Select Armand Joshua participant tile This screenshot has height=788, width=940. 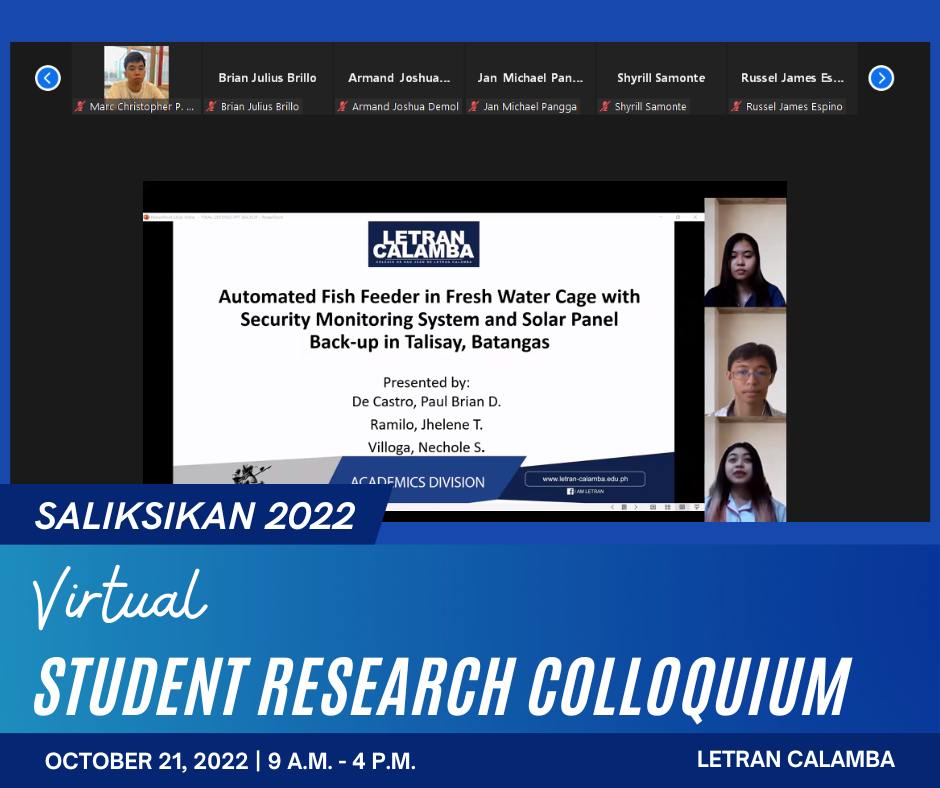(x=399, y=78)
